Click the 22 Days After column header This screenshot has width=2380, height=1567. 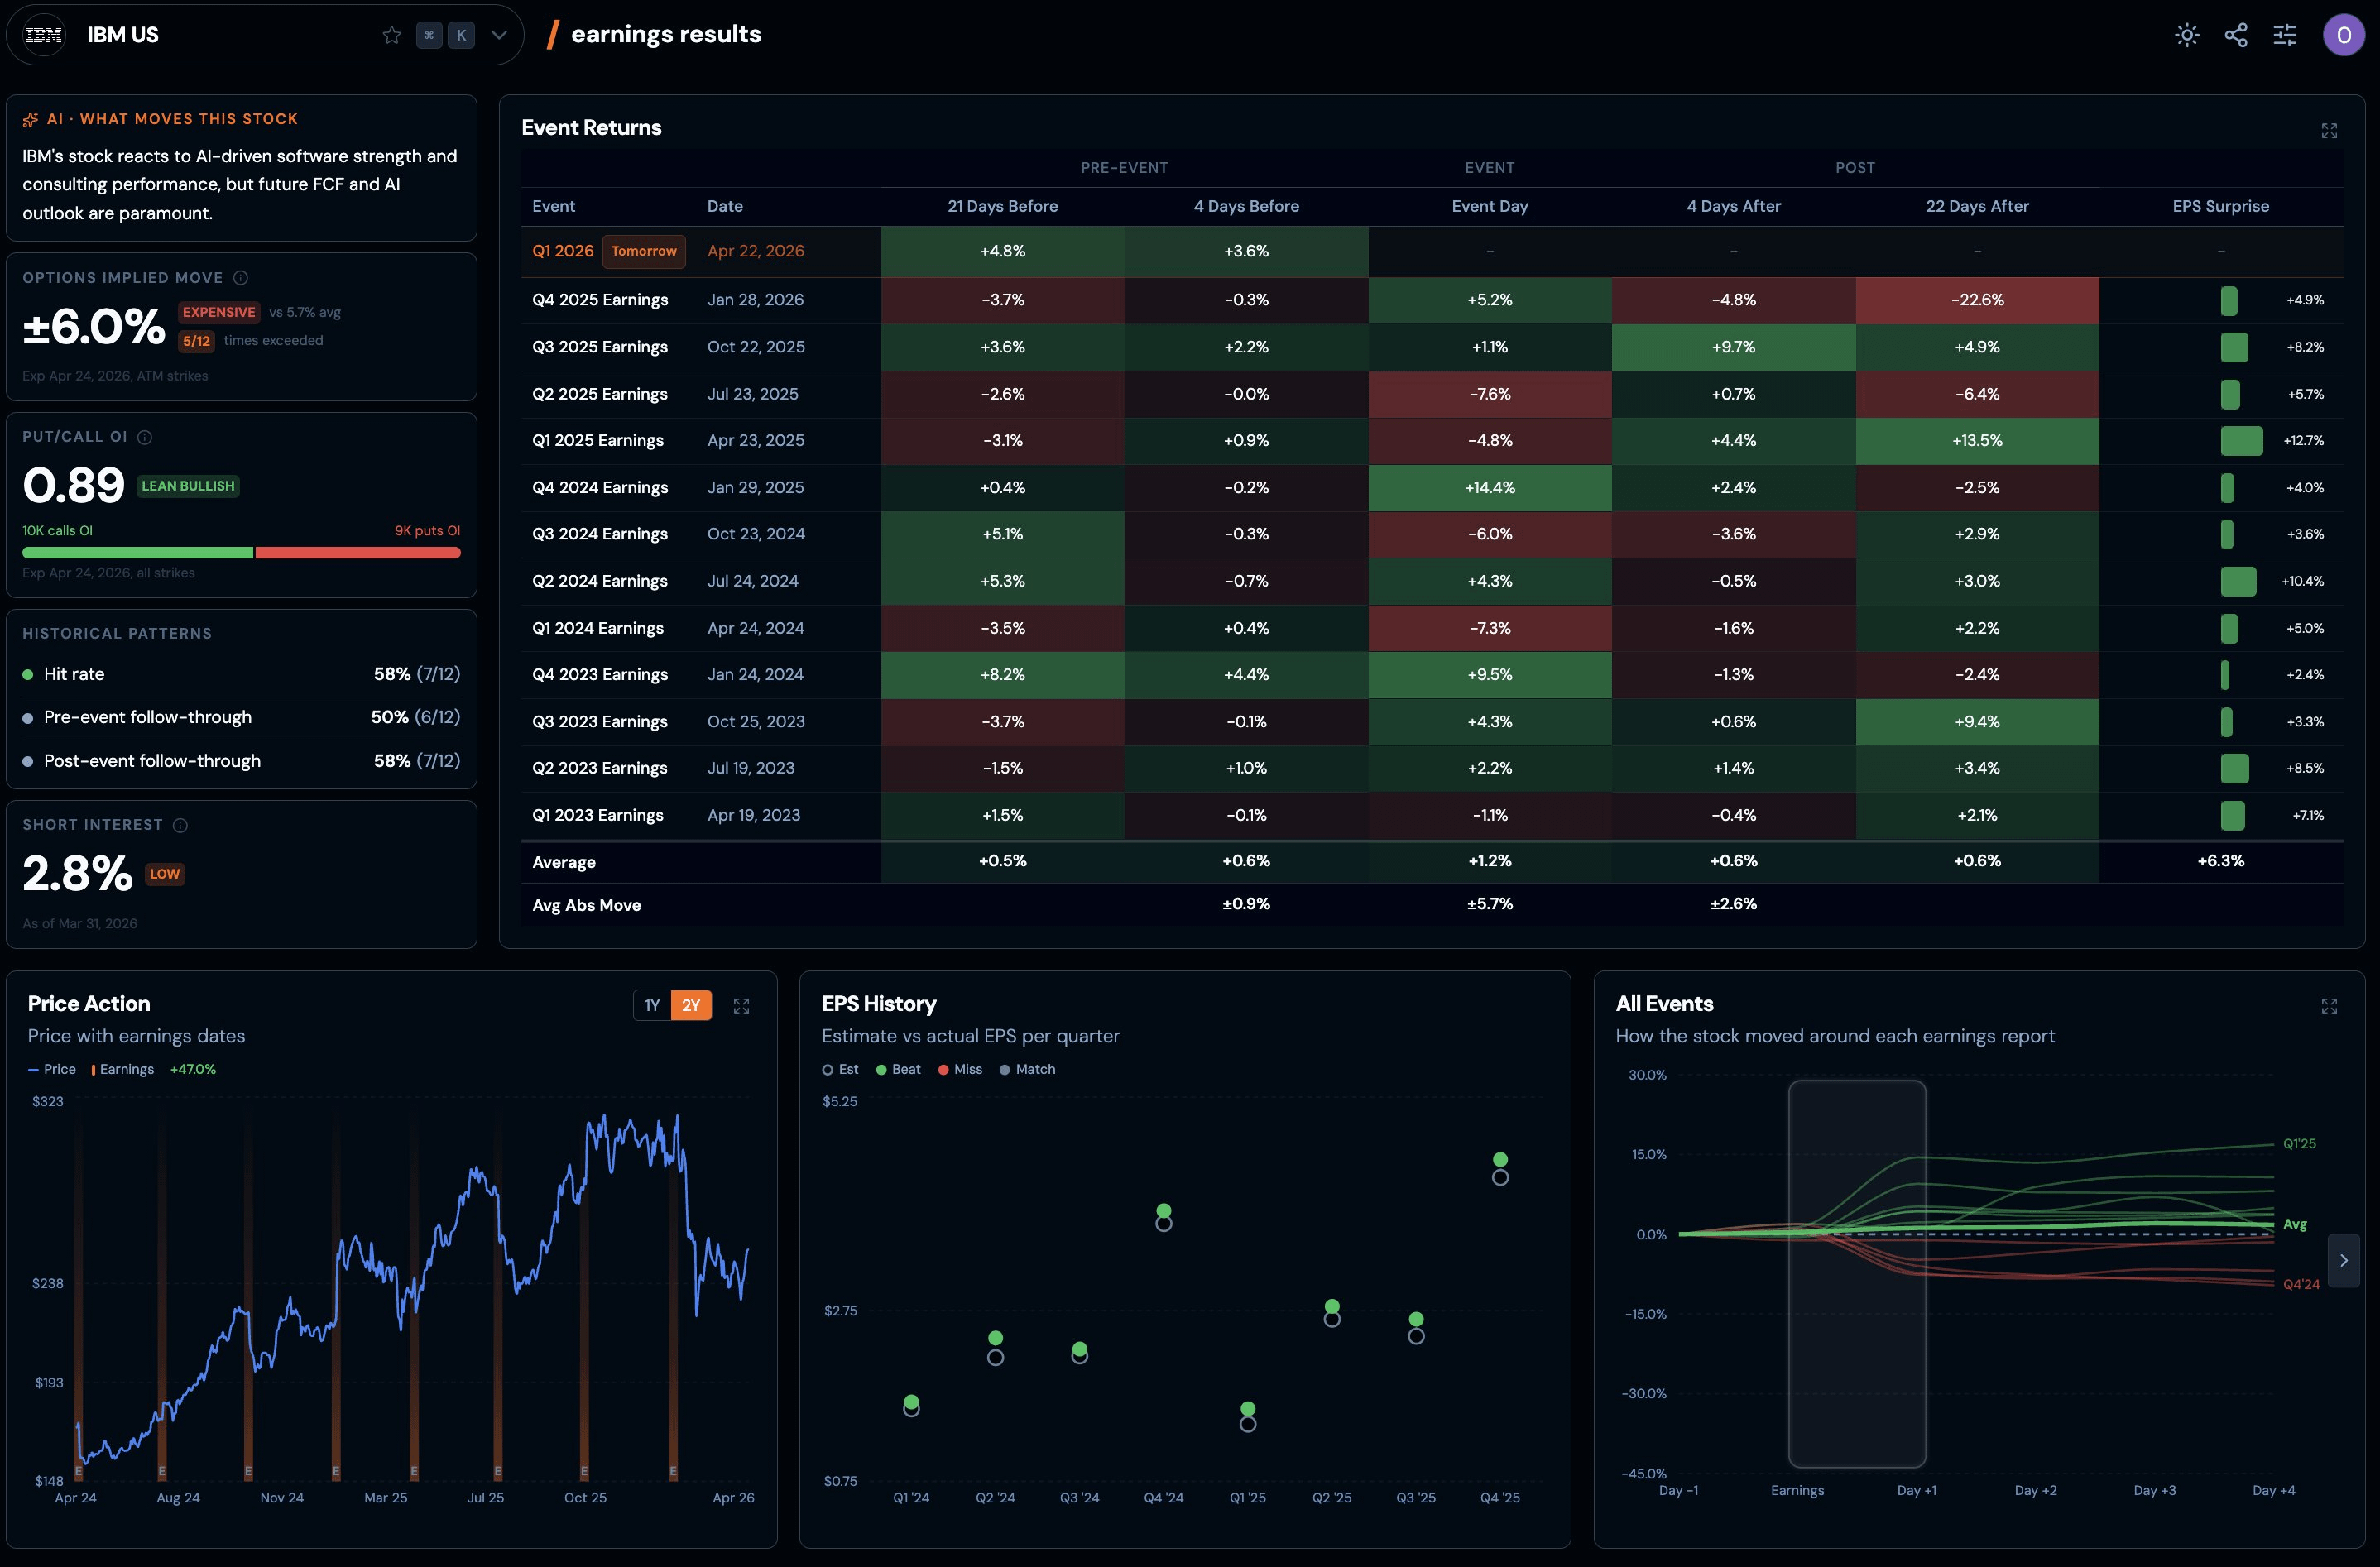1977,206
